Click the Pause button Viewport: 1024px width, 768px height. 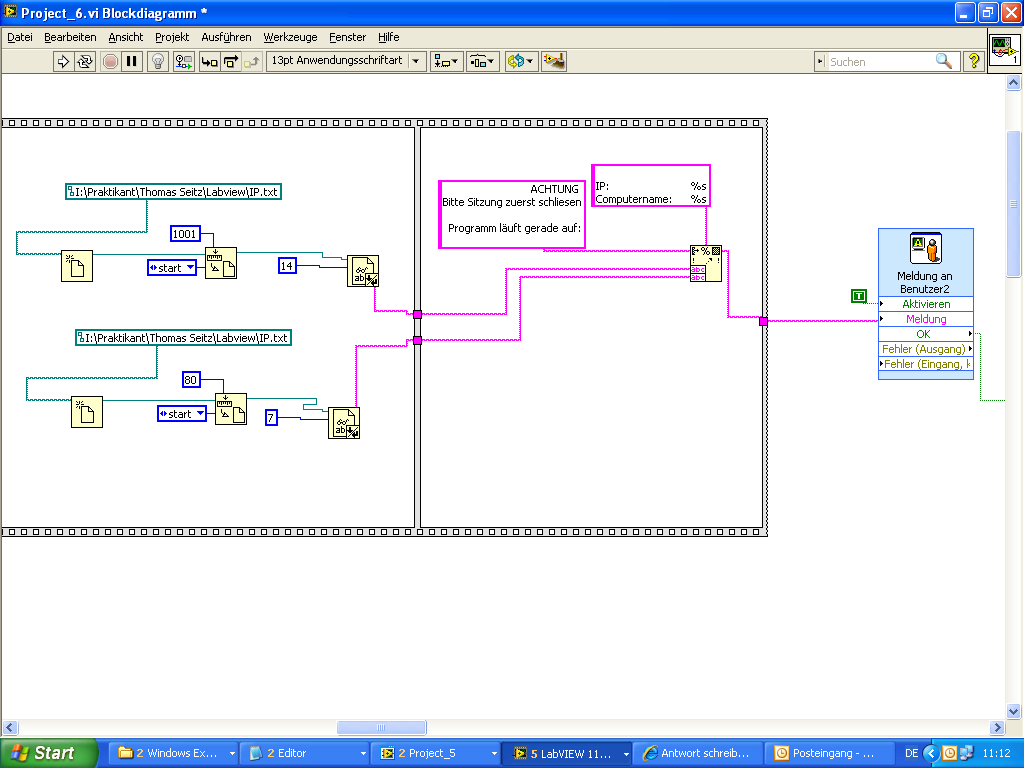point(132,61)
